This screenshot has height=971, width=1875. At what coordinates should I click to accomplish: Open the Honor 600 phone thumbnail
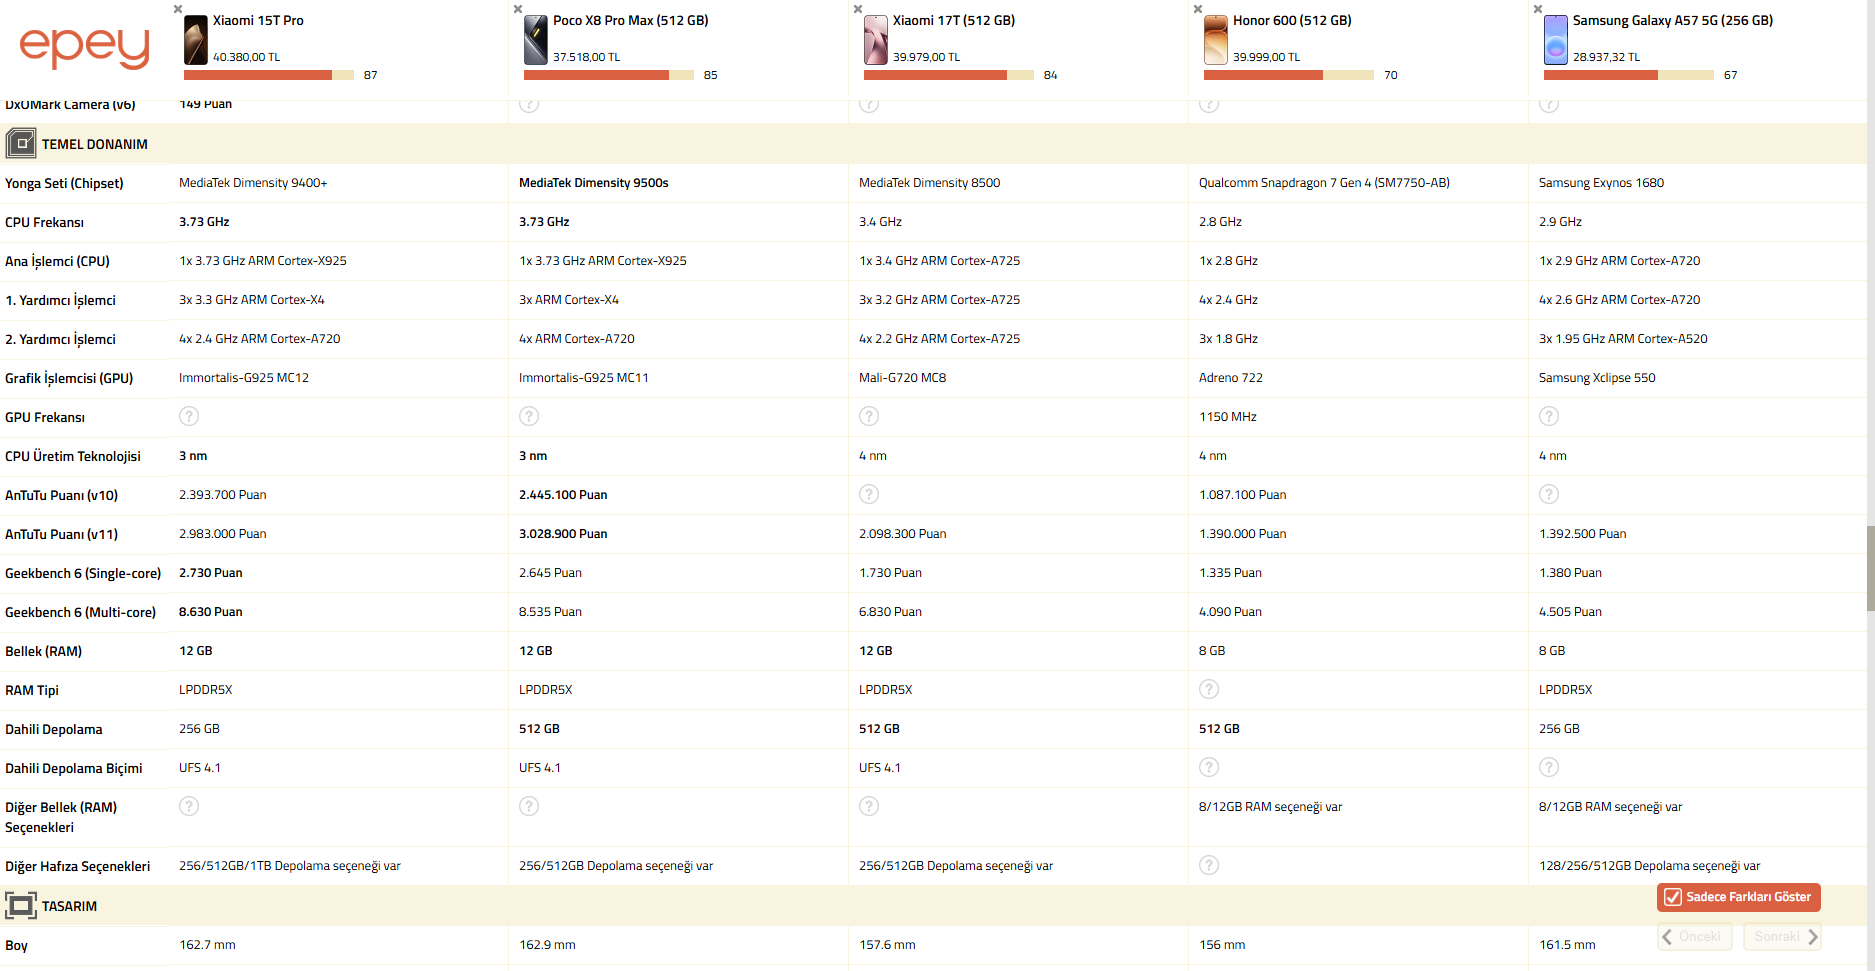[x=1216, y=40]
